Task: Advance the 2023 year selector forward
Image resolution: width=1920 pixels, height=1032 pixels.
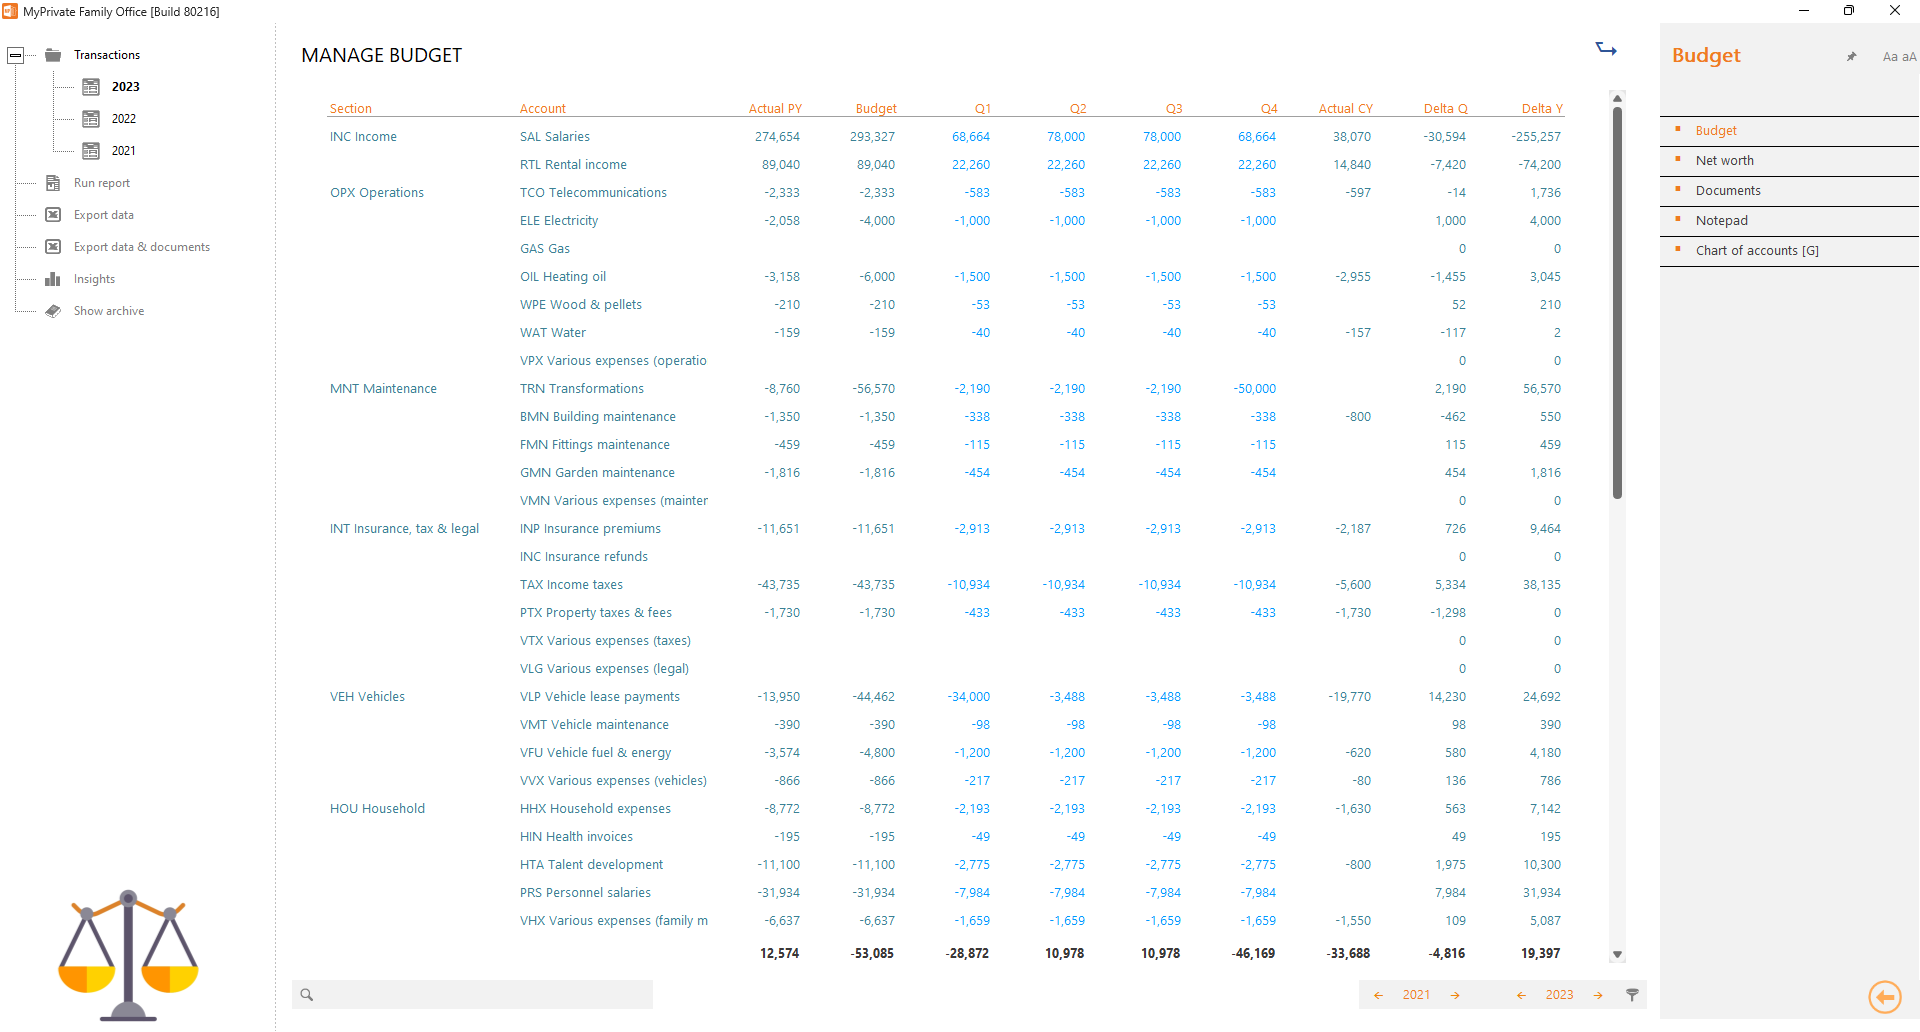Action: click(x=1597, y=994)
